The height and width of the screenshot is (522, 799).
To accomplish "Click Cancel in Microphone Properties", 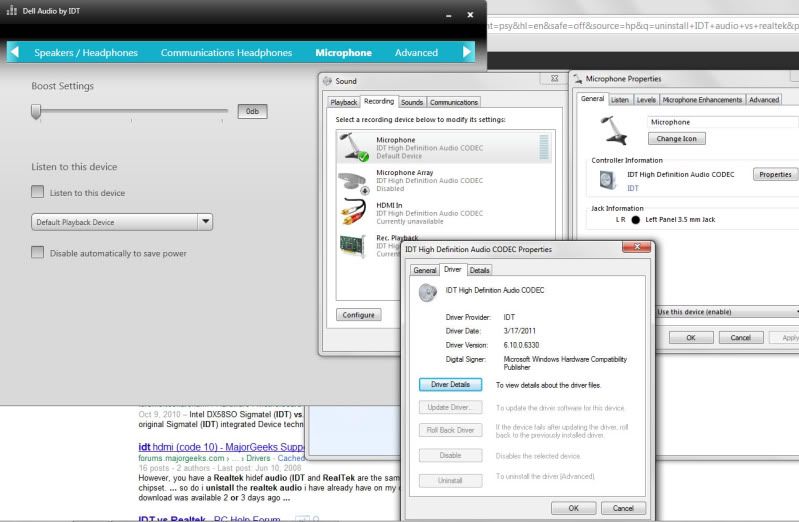I will pyautogui.click(x=740, y=337).
